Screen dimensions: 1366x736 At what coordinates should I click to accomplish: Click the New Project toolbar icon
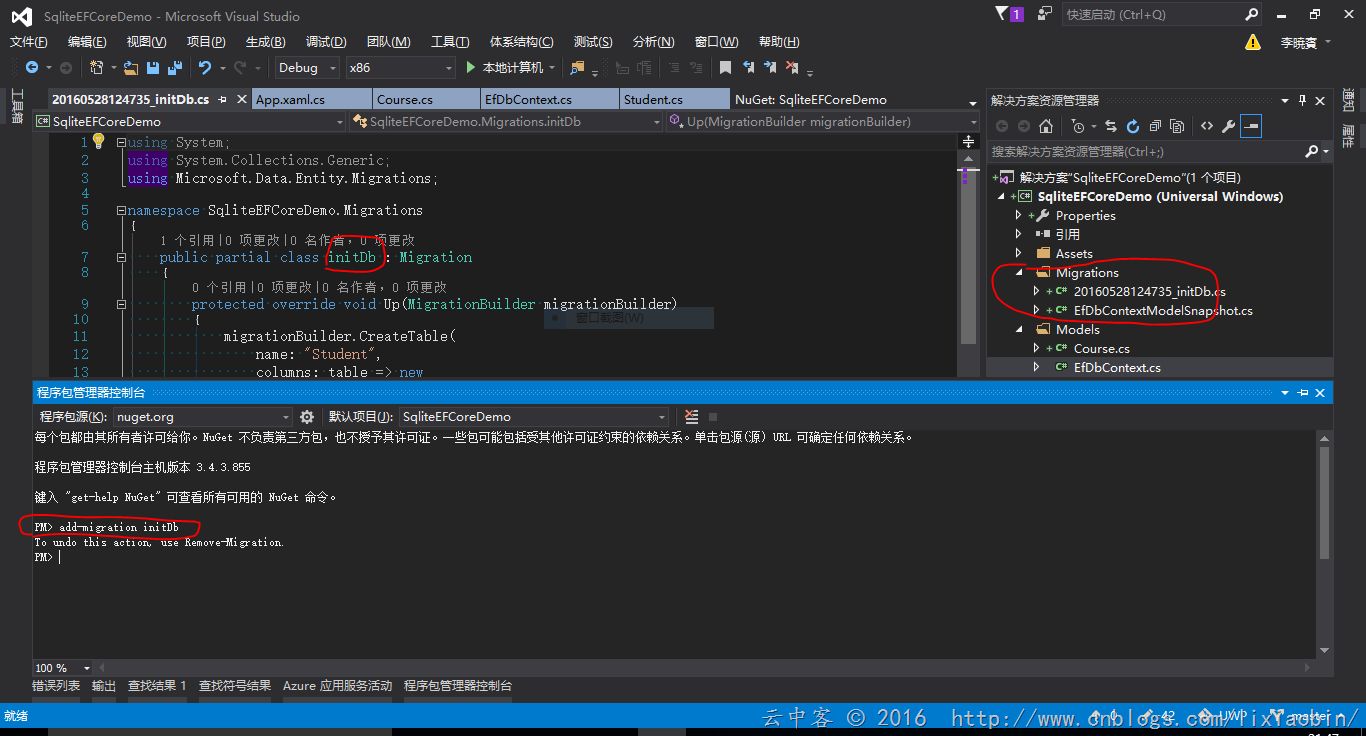pyautogui.click(x=97, y=68)
